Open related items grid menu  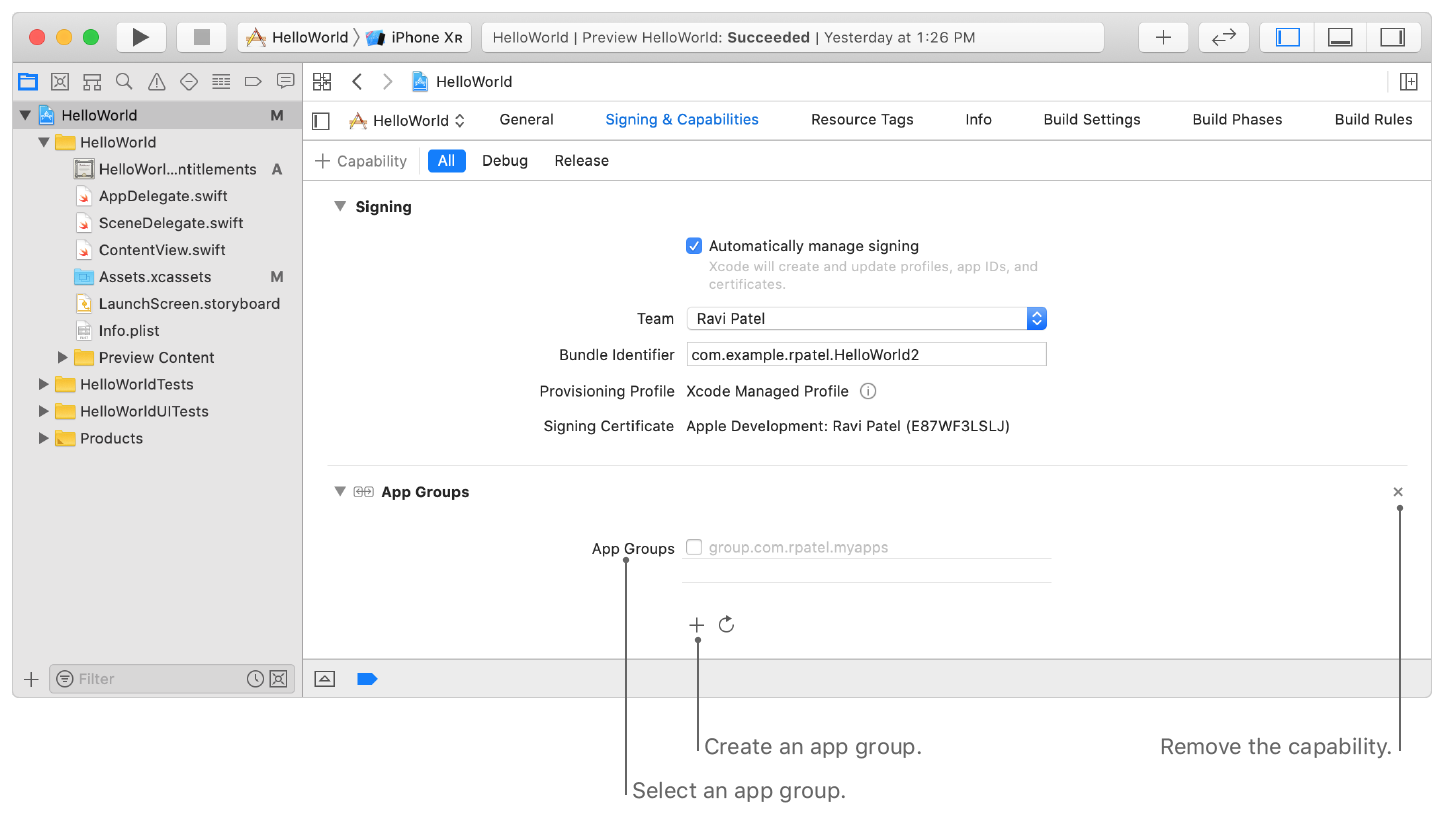pos(322,82)
